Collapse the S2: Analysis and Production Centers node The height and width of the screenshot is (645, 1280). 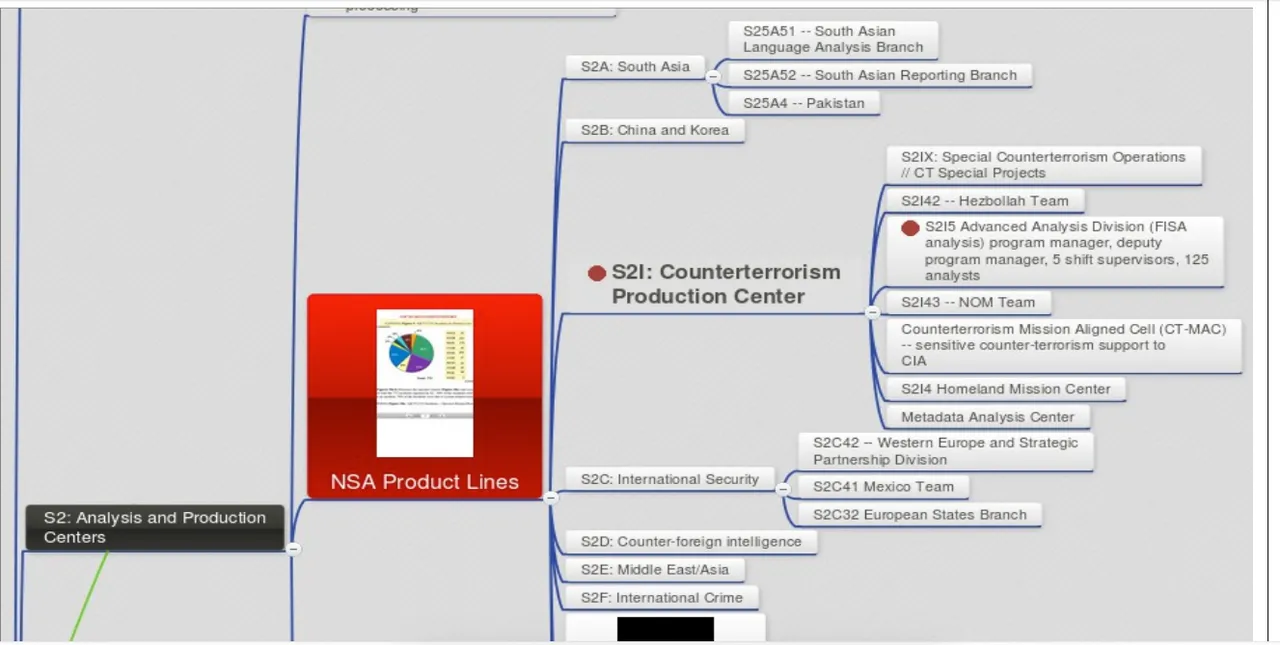(293, 548)
